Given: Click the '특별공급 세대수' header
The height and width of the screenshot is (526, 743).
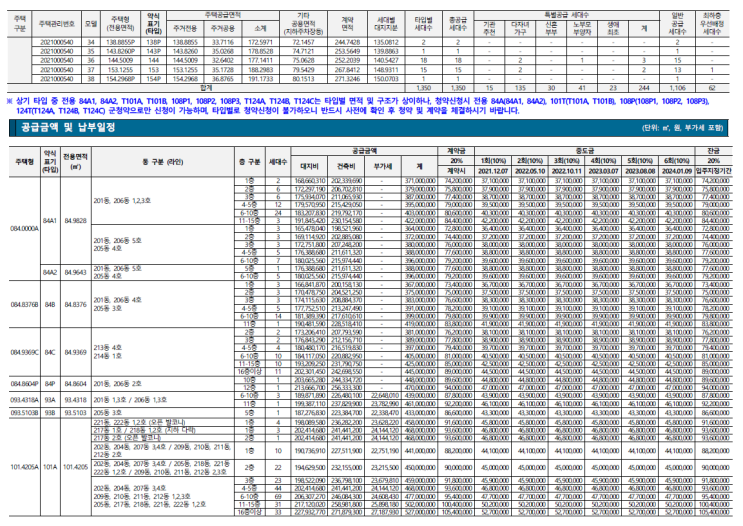Looking at the screenshot, I should pos(566,15).
